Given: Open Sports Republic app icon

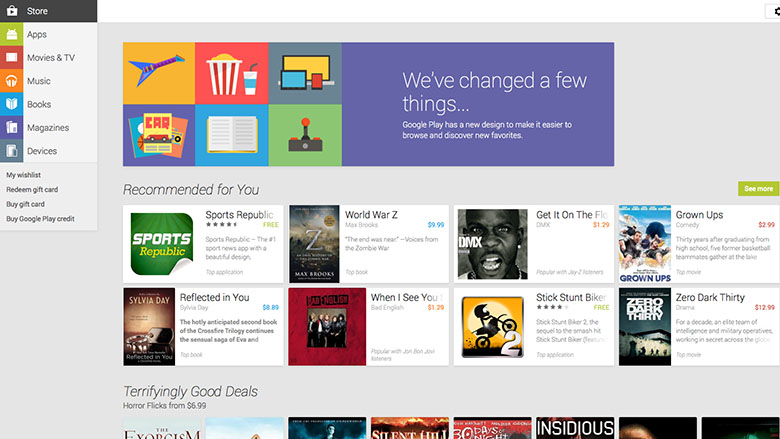Looking at the screenshot, I should (162, 244).
